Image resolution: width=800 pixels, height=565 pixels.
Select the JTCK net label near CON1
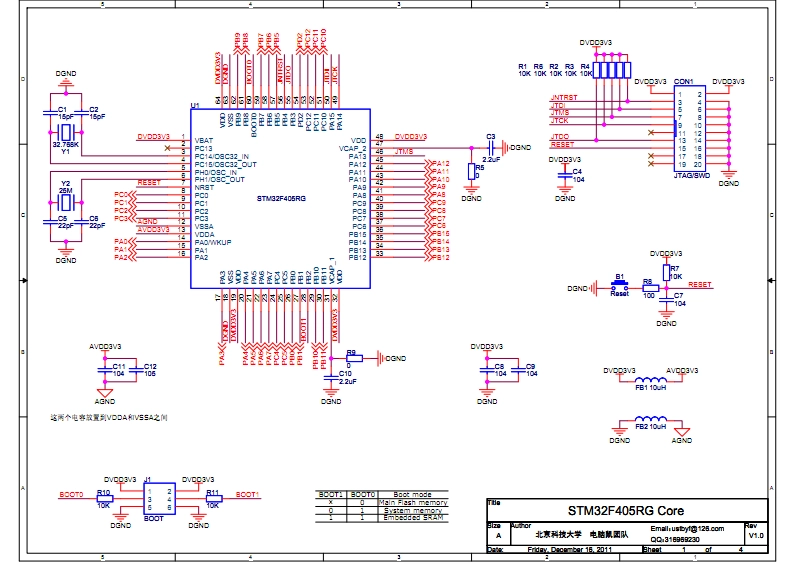(x=559, y=120)
